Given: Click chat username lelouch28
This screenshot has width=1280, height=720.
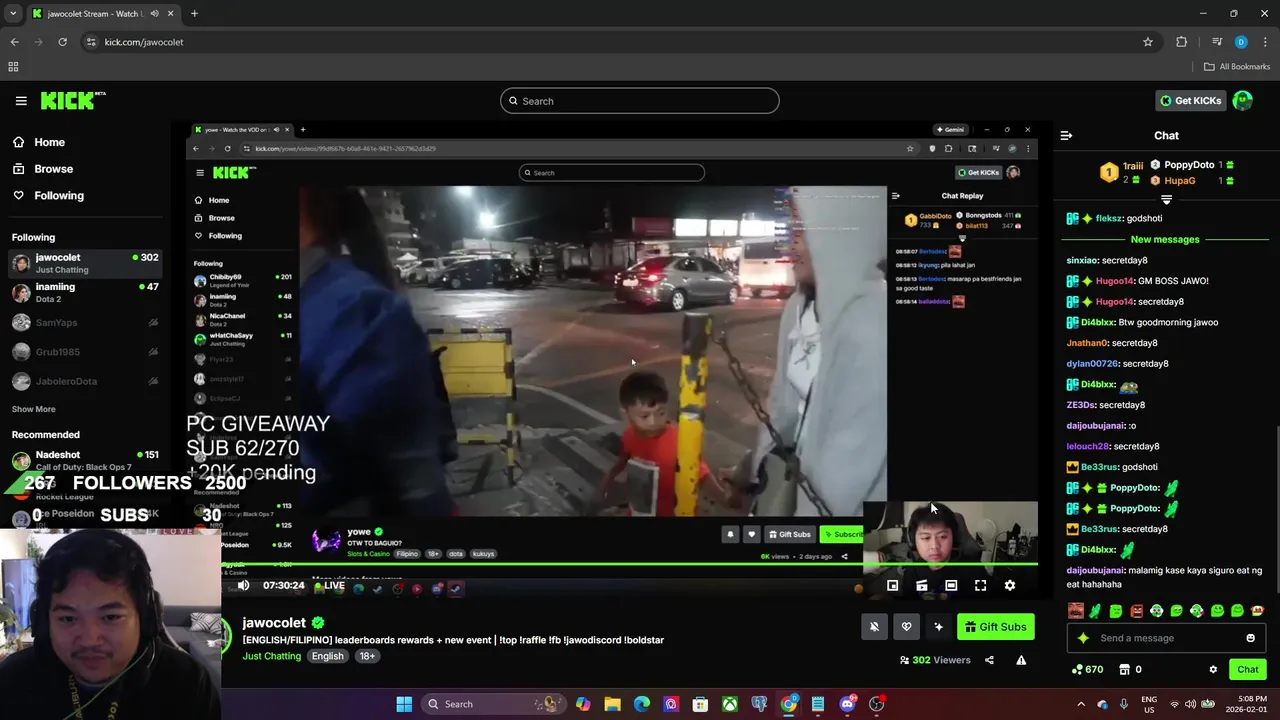Looking at the screenshot, I should (x=1088, y=446).
